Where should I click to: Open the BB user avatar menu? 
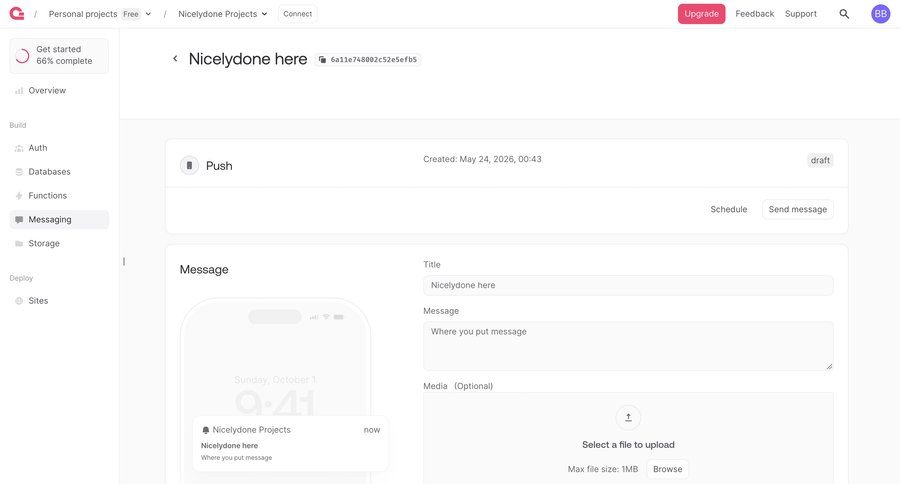[x=880, y=14]
